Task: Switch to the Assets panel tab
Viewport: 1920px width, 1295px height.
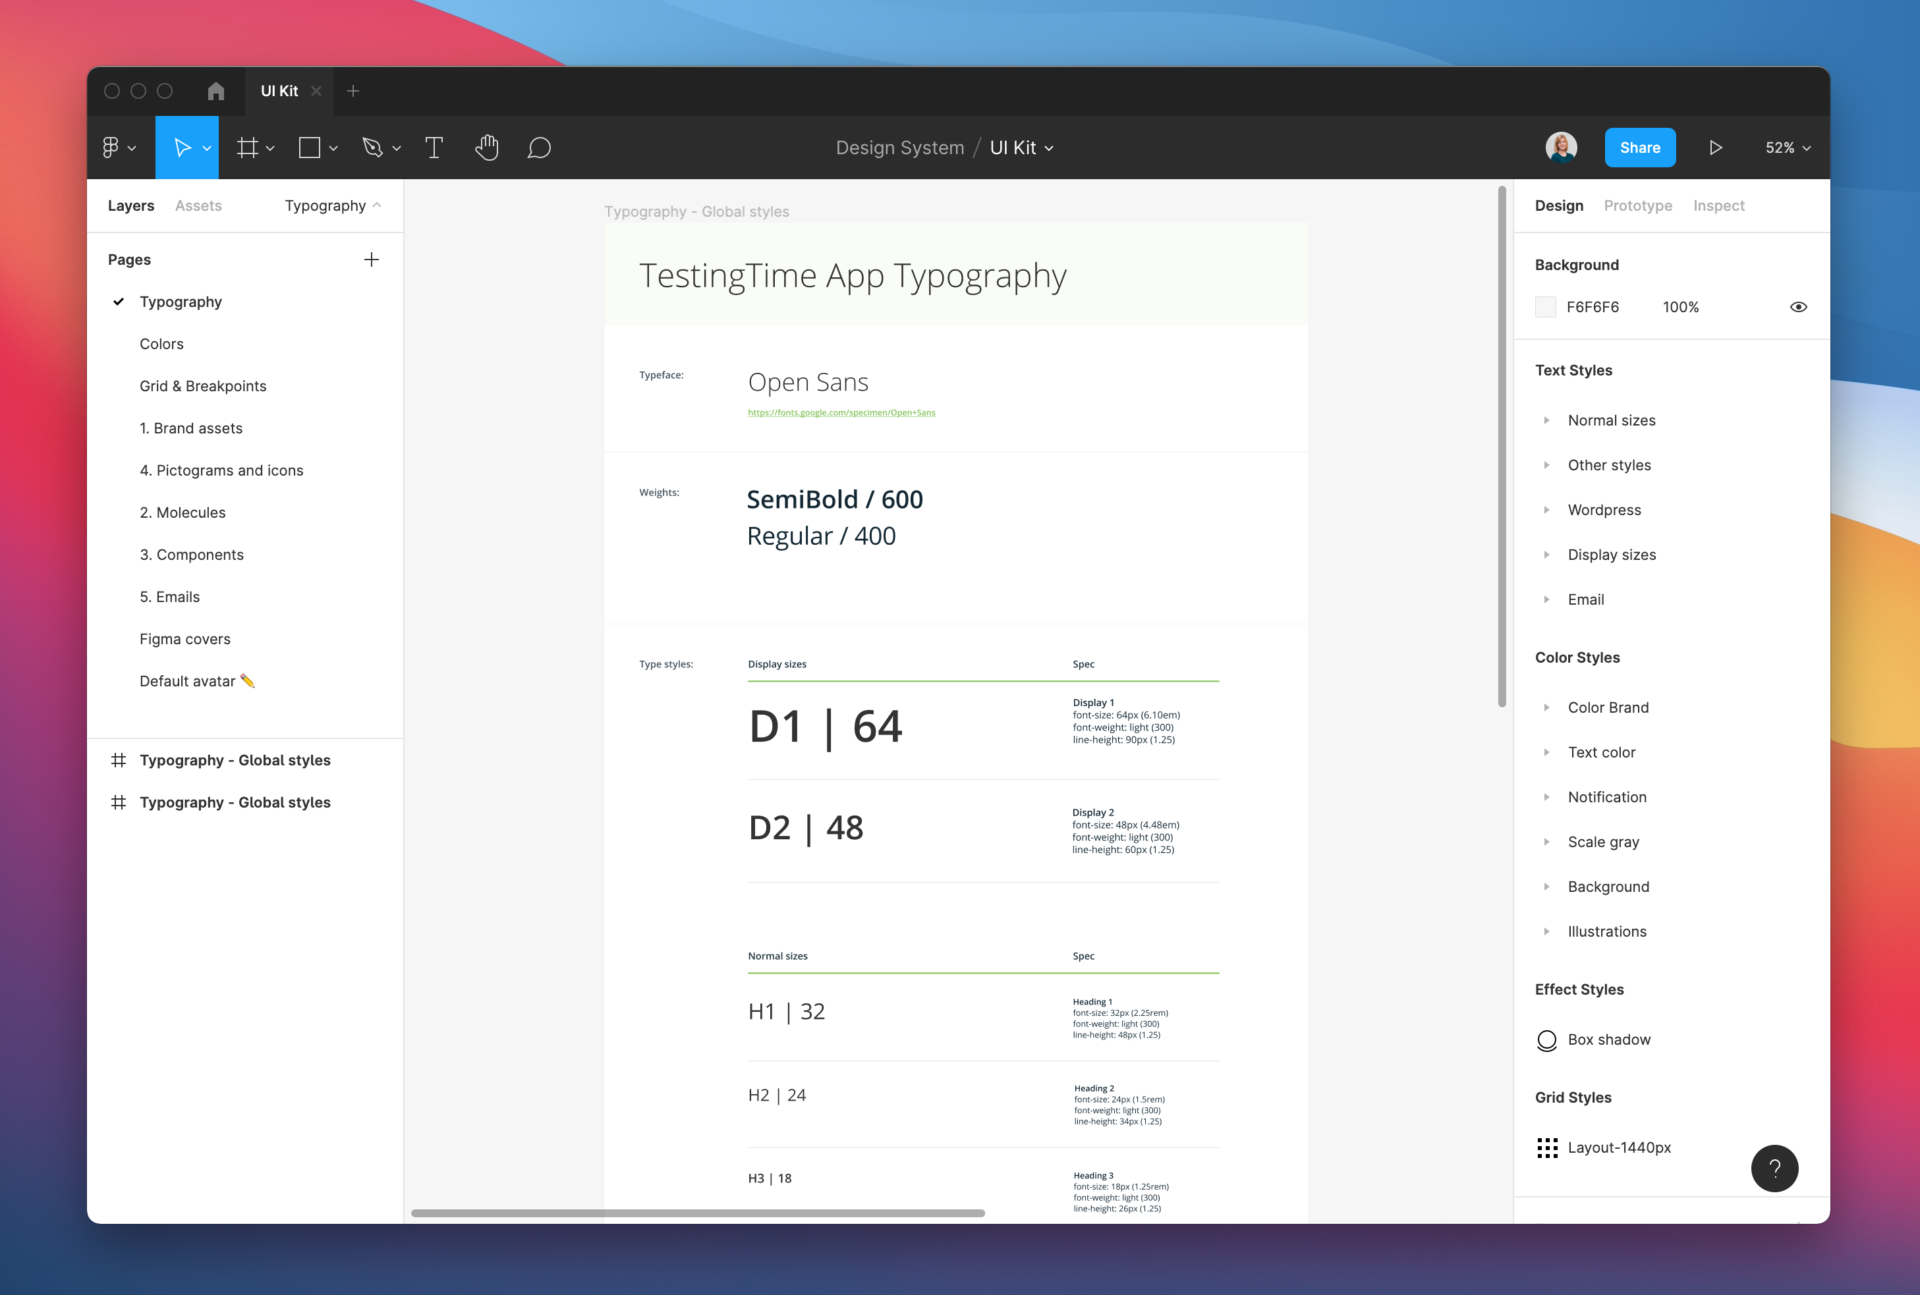Action: tap(197, 205)
